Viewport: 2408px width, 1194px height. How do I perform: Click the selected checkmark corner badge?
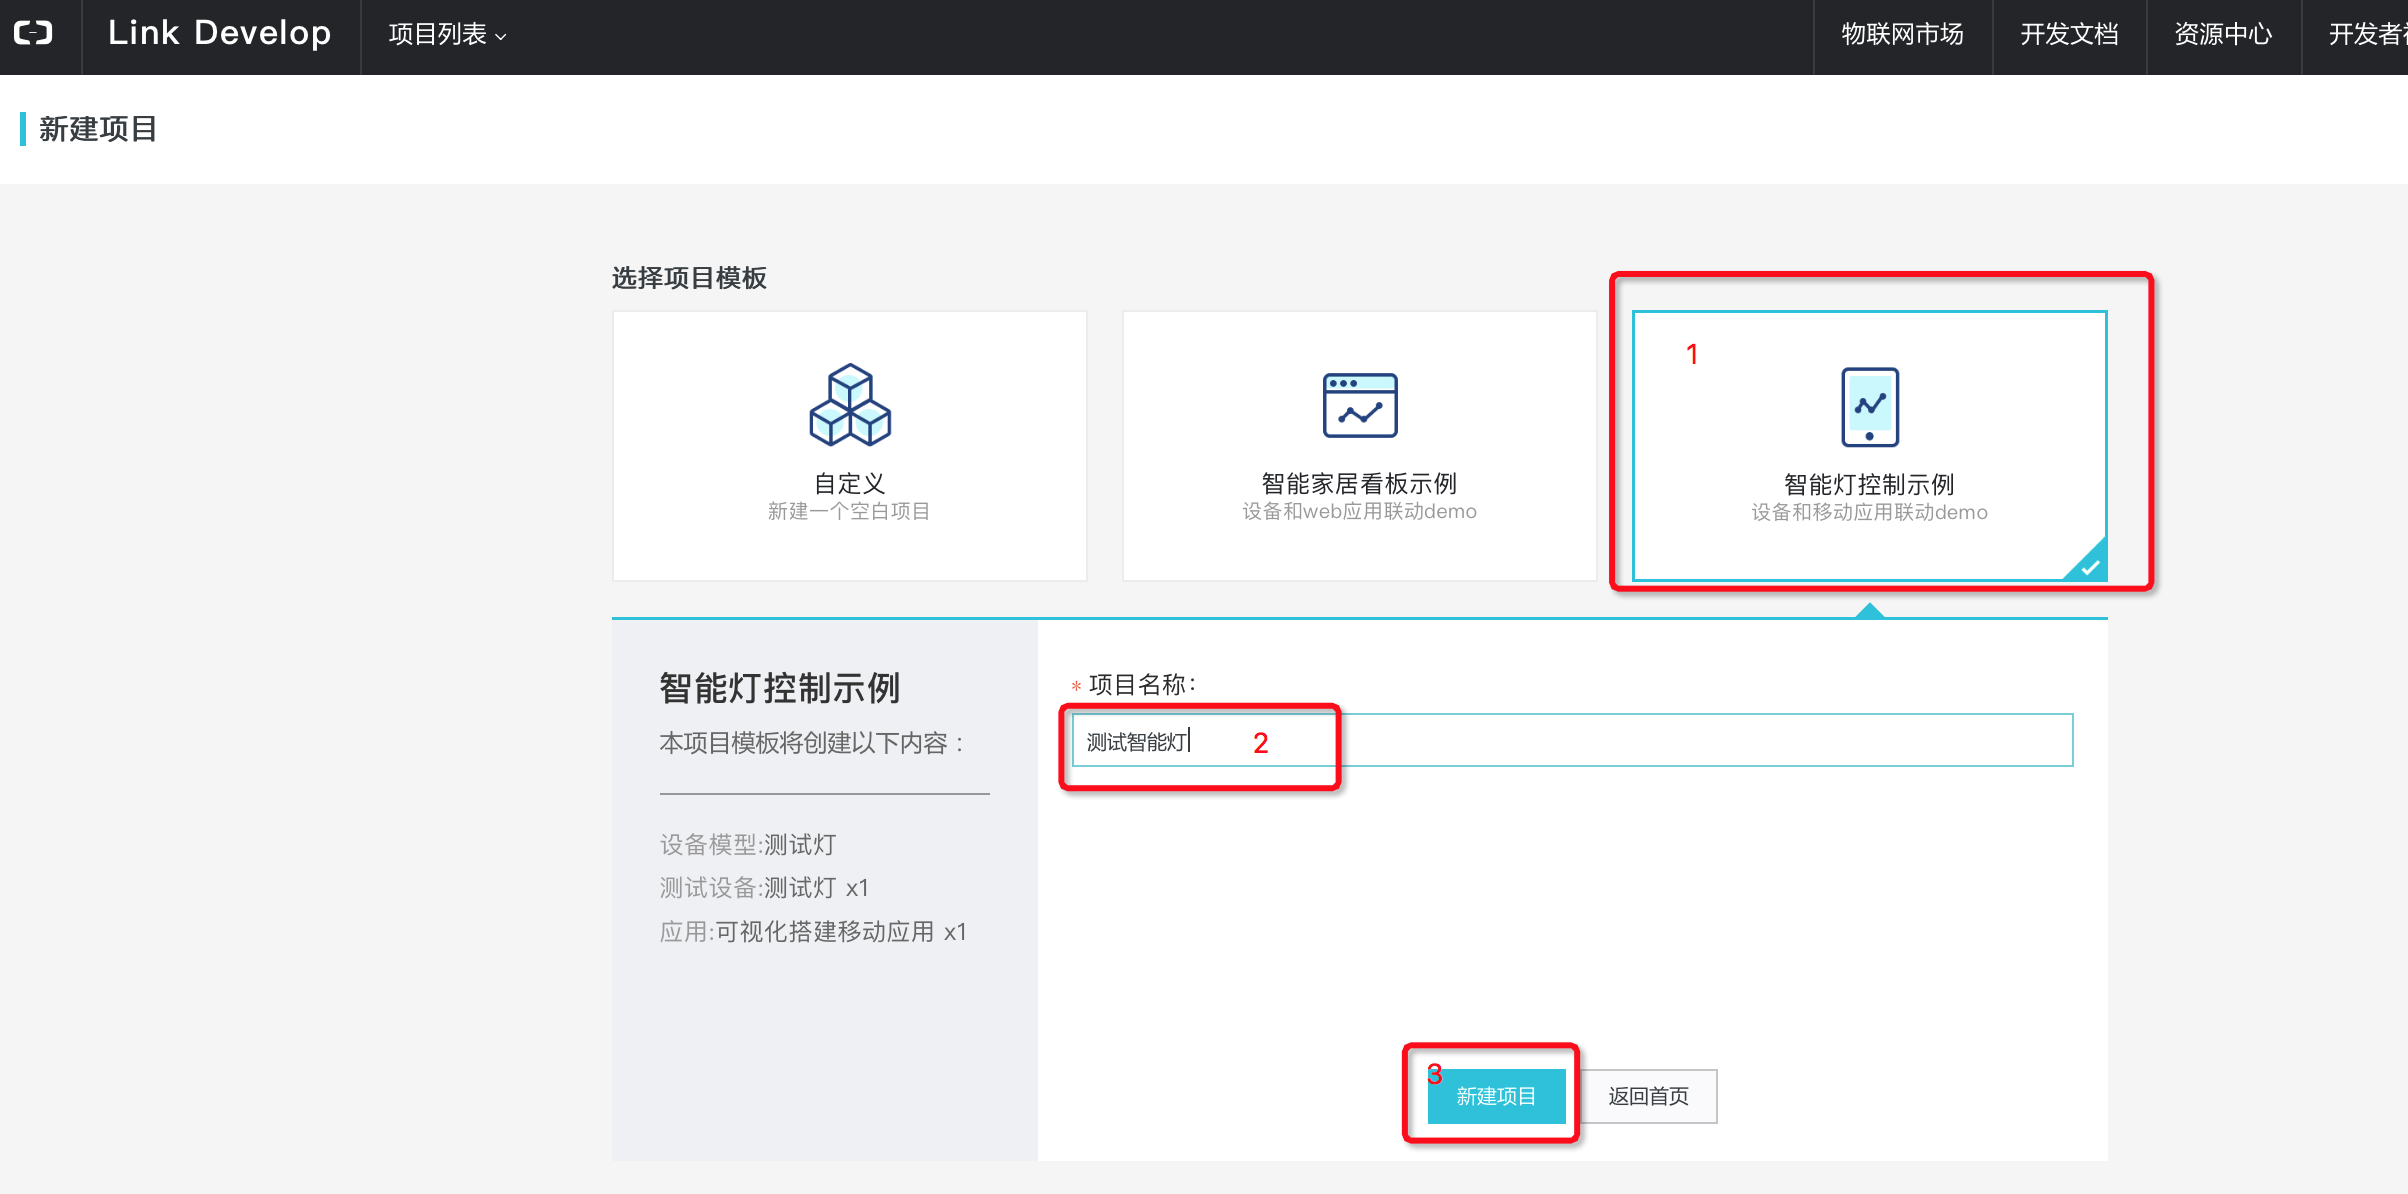pos(2089,565)
